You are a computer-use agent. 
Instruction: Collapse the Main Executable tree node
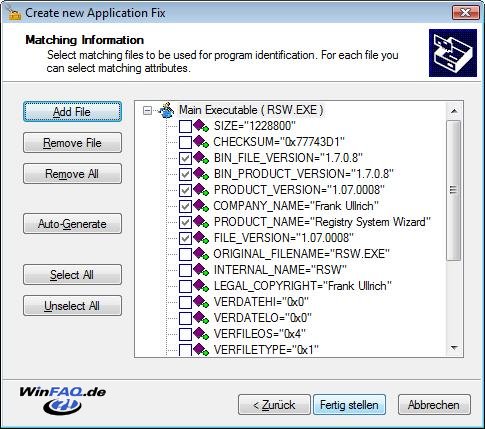(x=147, y=110)
